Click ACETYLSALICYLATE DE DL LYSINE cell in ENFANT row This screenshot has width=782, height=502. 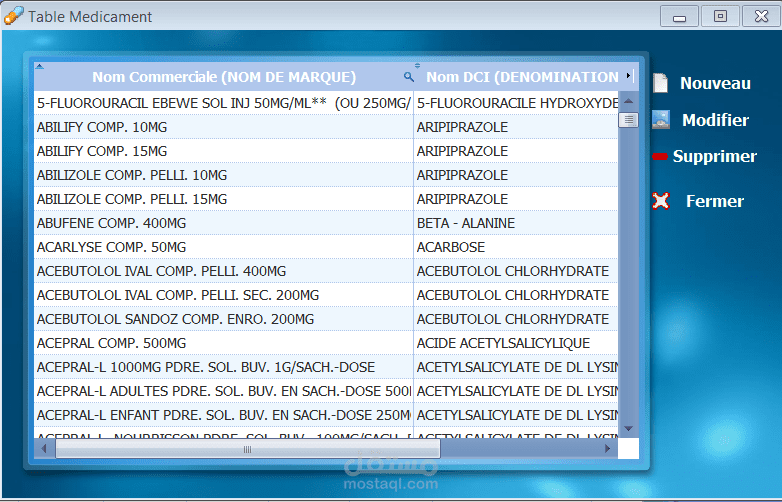[x=516, y=415]
